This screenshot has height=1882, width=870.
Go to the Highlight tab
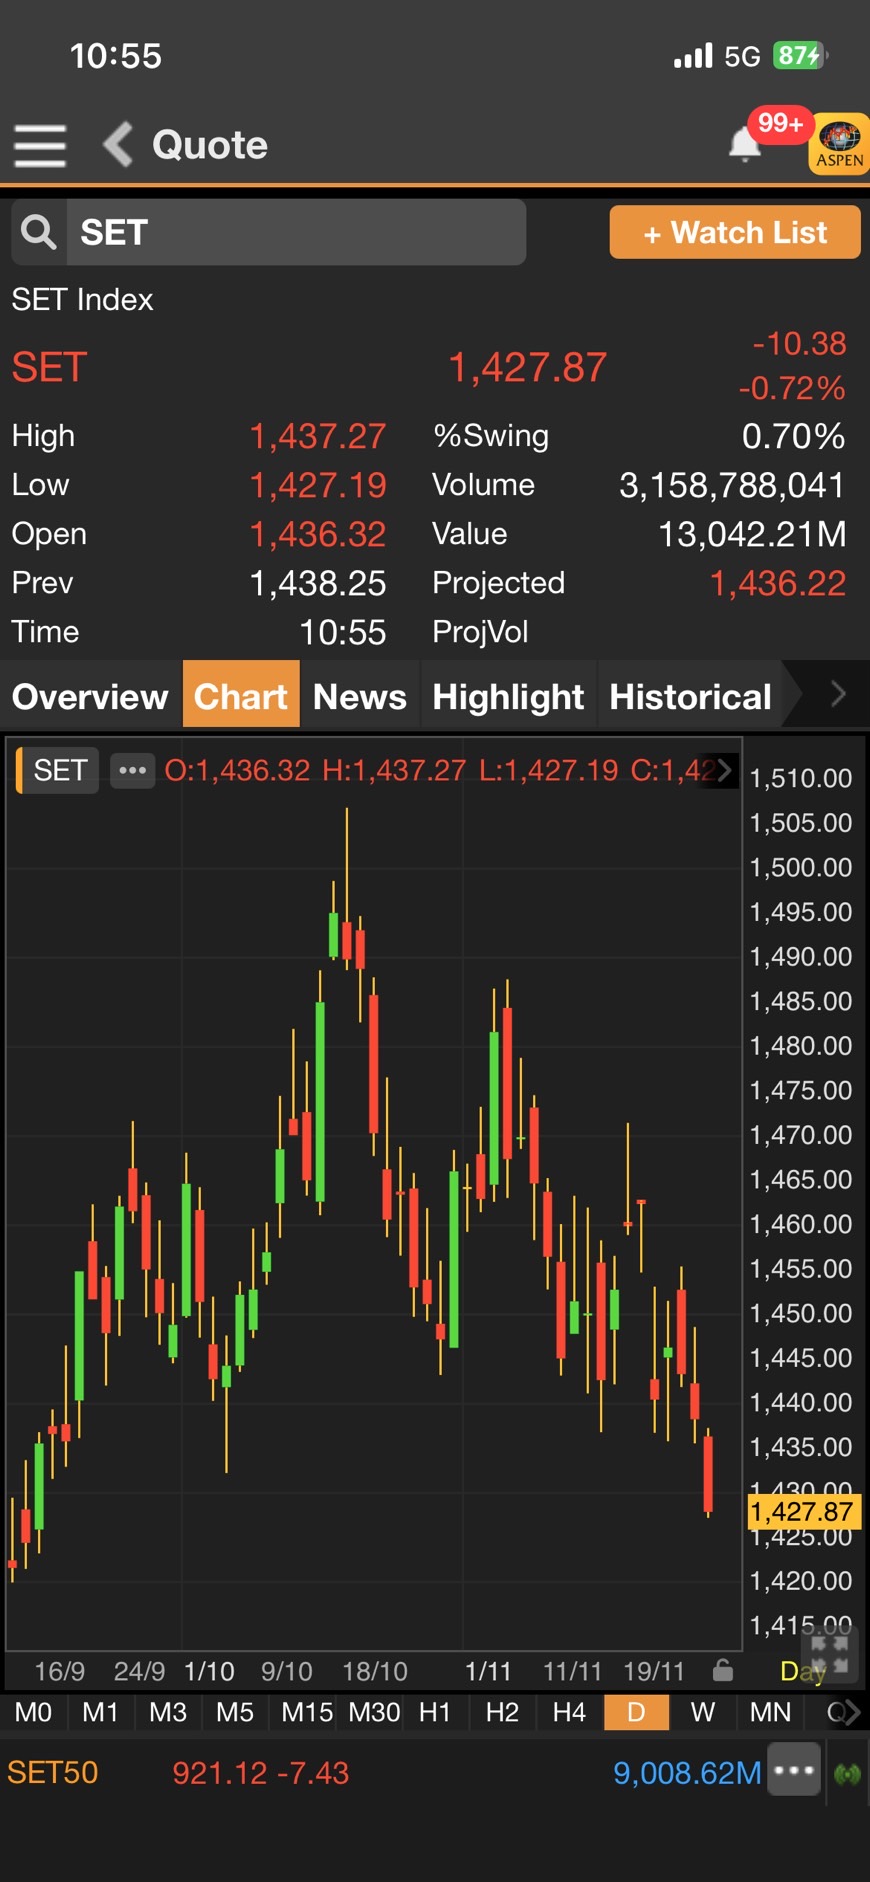point(508,696)
